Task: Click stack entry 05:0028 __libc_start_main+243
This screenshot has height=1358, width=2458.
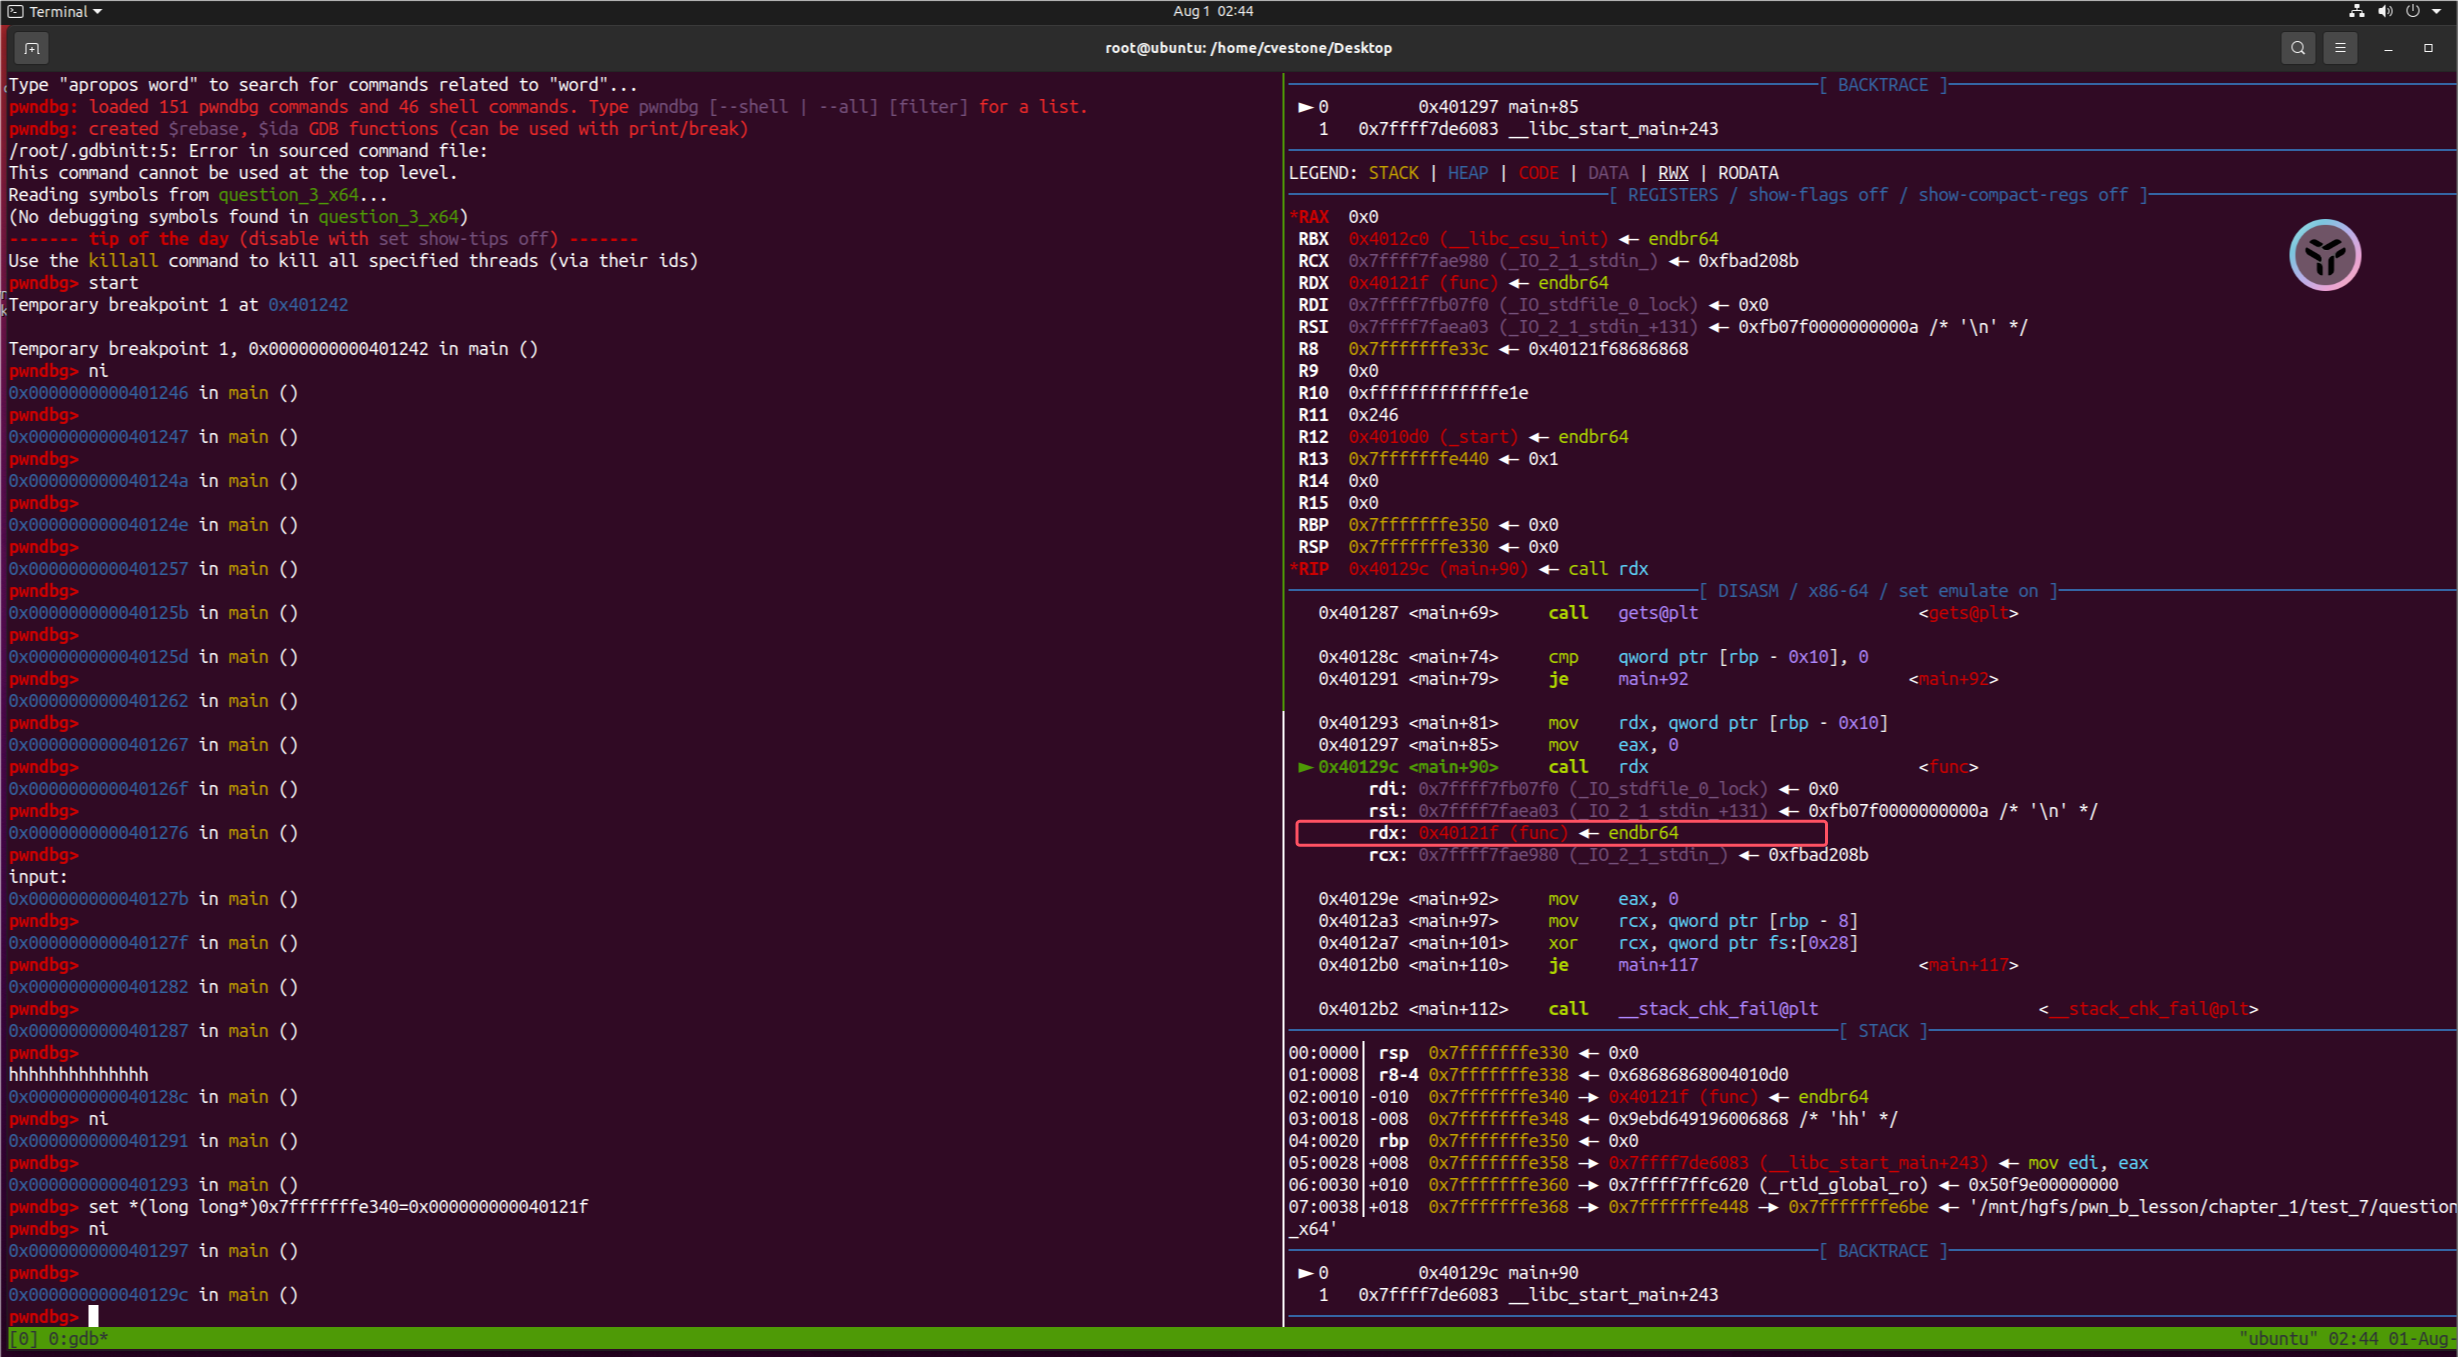Action: pos(1718,1163)
